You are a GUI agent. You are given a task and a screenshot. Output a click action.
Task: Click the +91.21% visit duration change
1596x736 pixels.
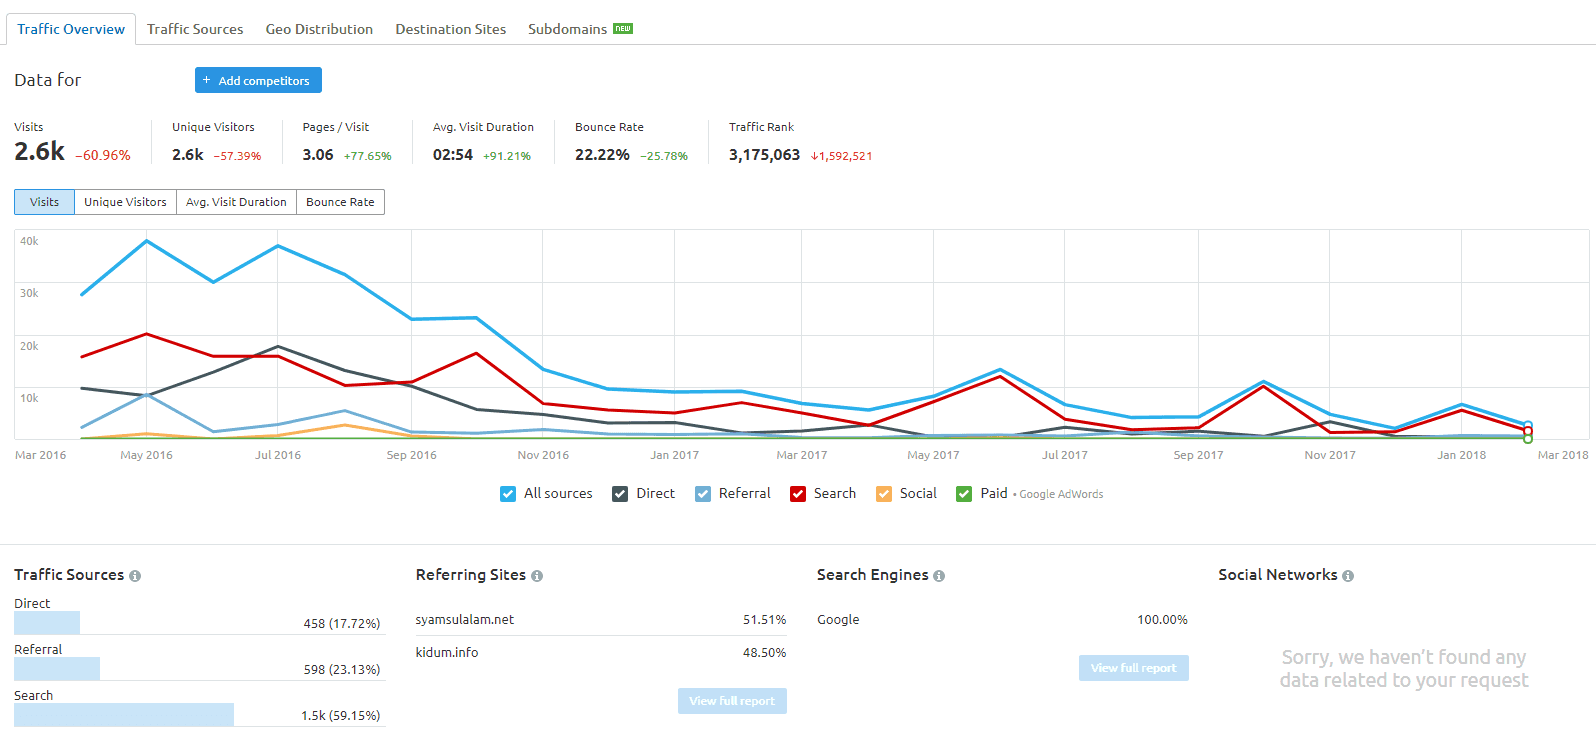[507, 156]
